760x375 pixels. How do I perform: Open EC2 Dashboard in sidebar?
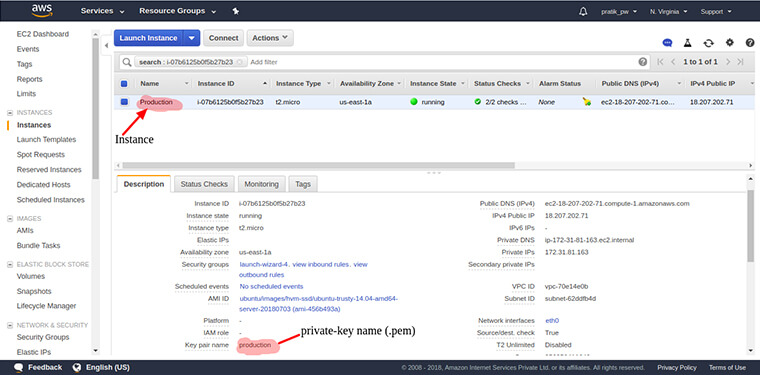point(43,34)
